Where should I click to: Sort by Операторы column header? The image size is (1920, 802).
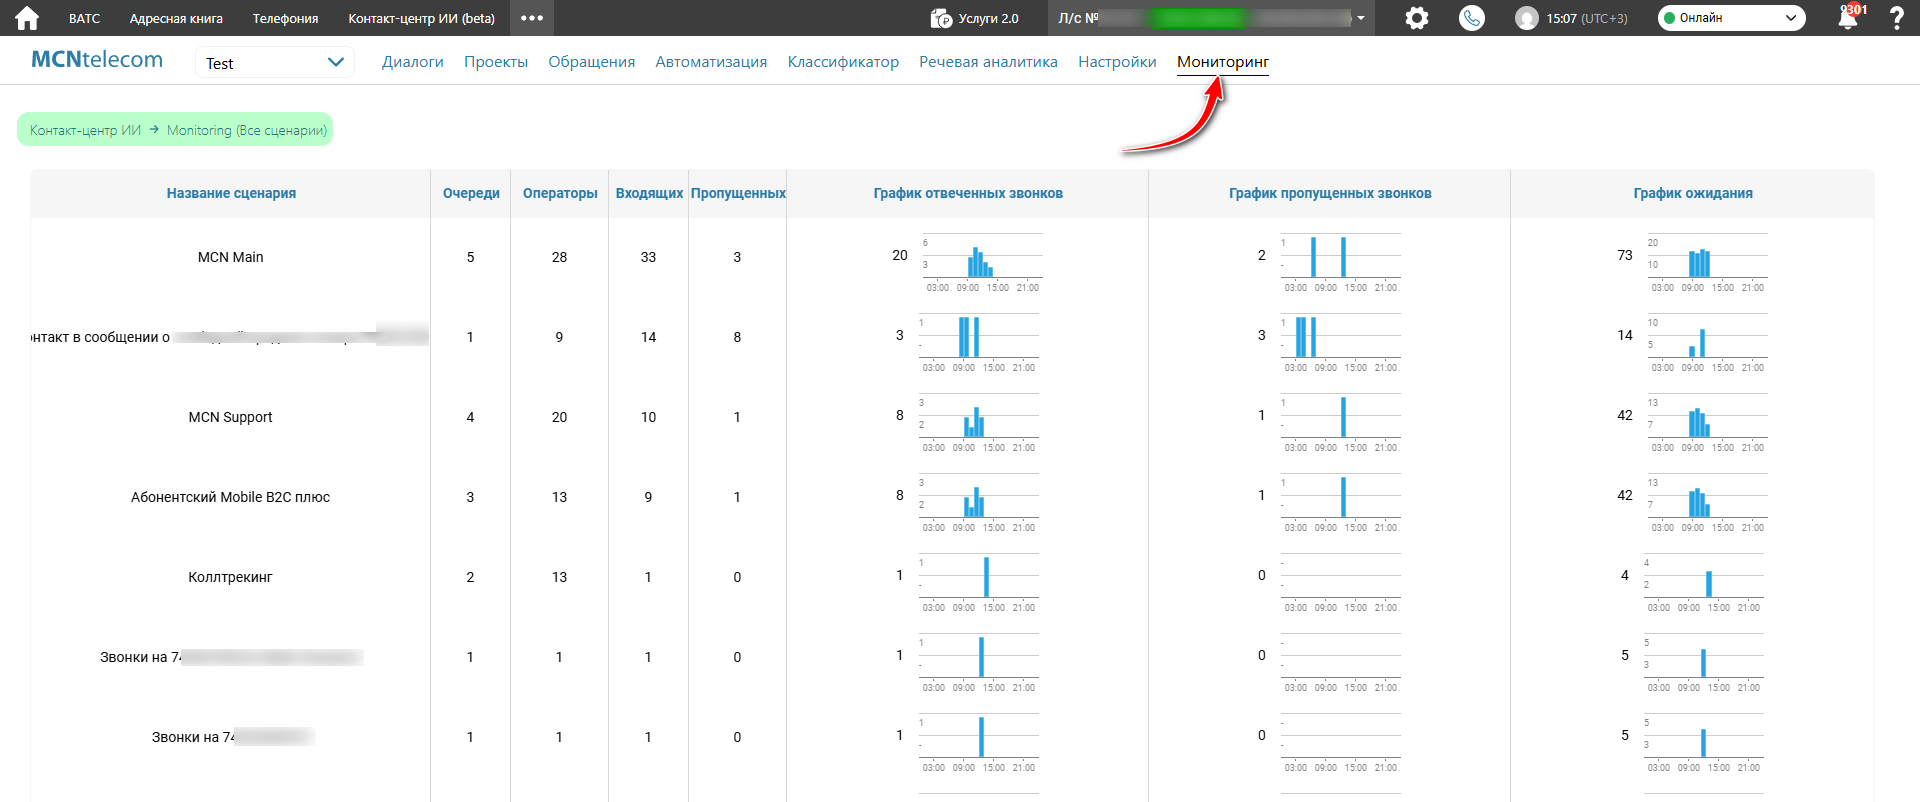pos(560,193)
